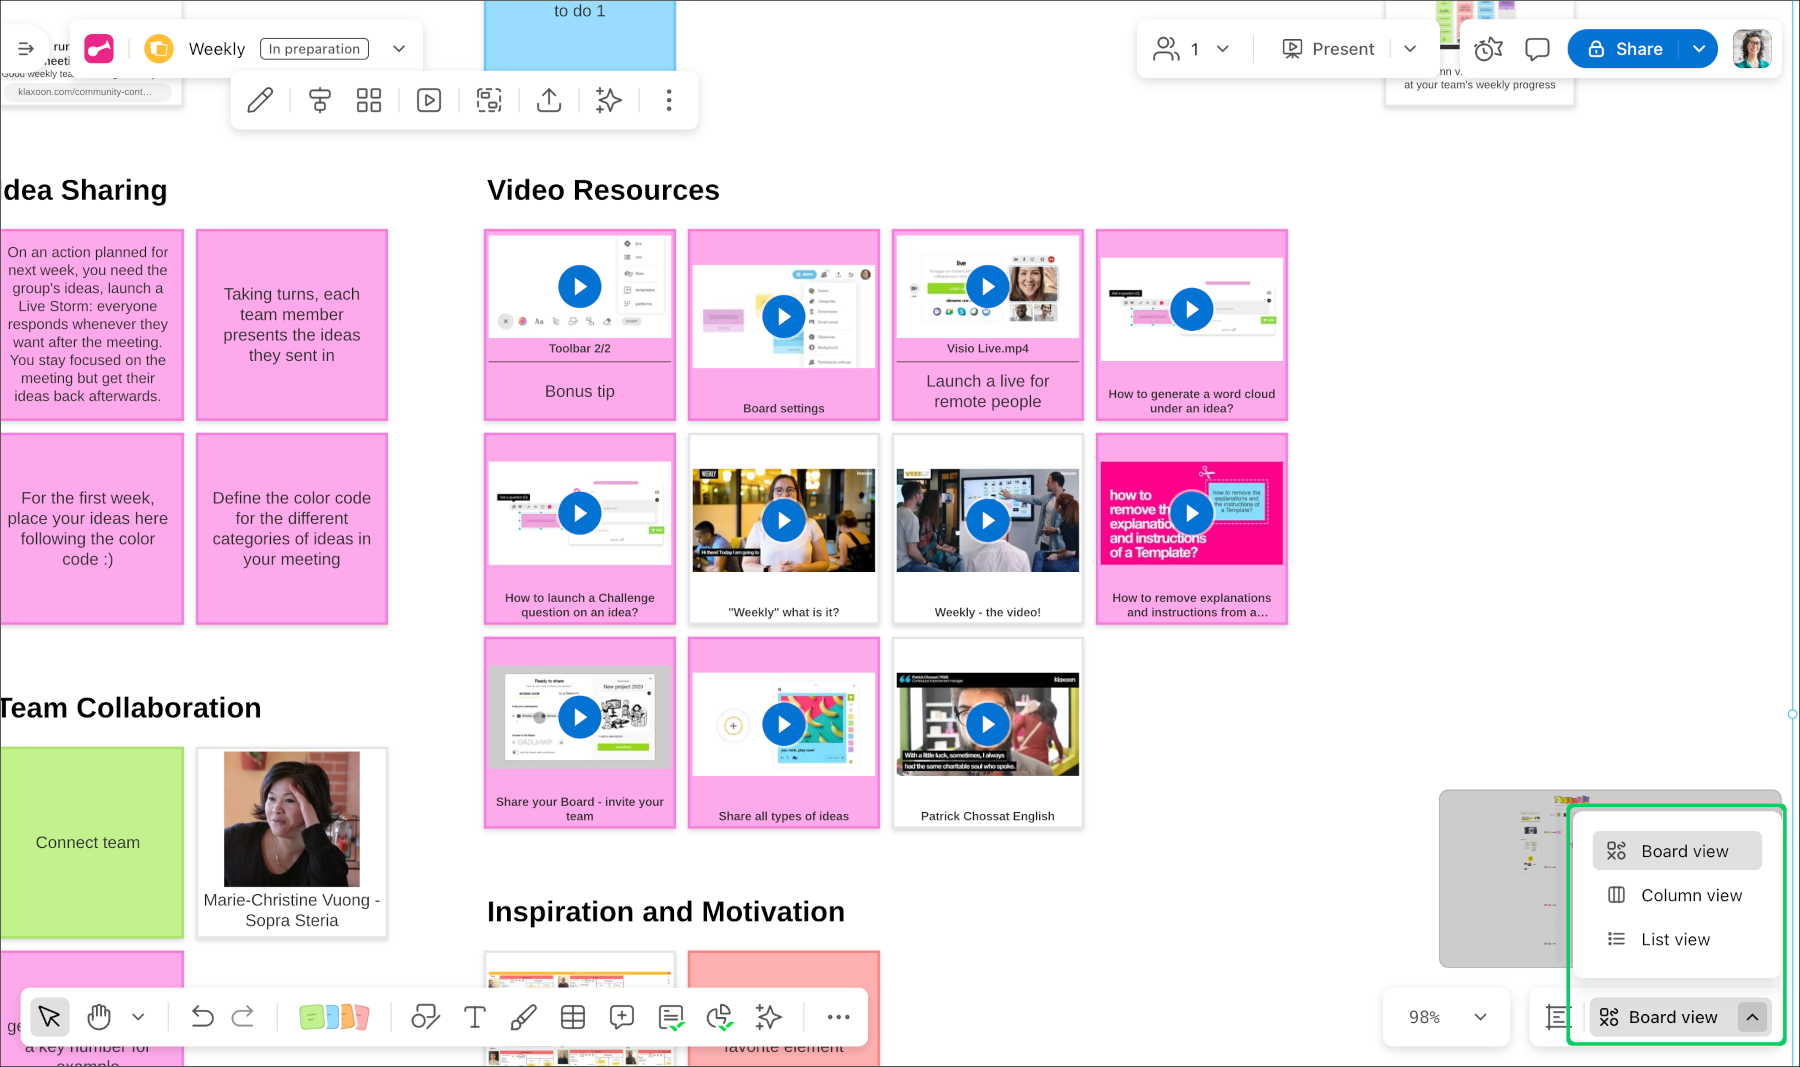Image resolution: width=1800 pixels, height=1067 pixels.
Task: Open the Present options dropdown arrow
Action: click(x=1410, y=49)
